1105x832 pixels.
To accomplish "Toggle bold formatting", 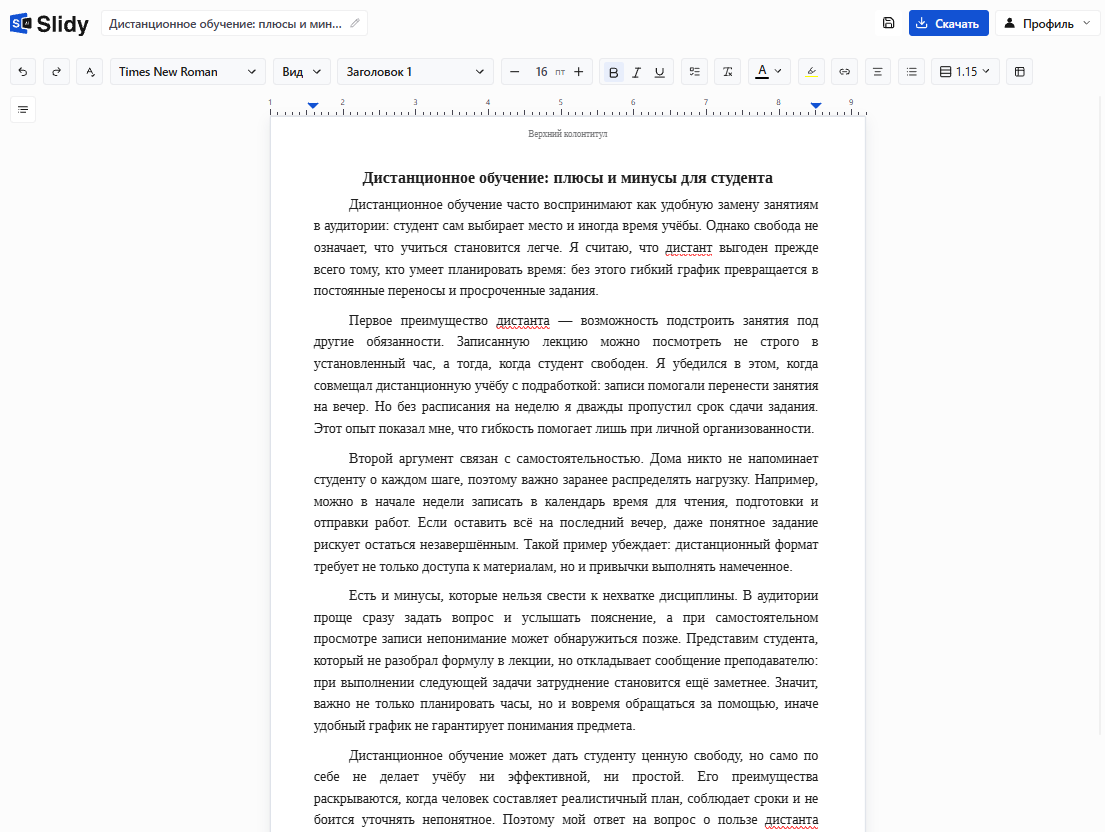I will coord(613,72).
